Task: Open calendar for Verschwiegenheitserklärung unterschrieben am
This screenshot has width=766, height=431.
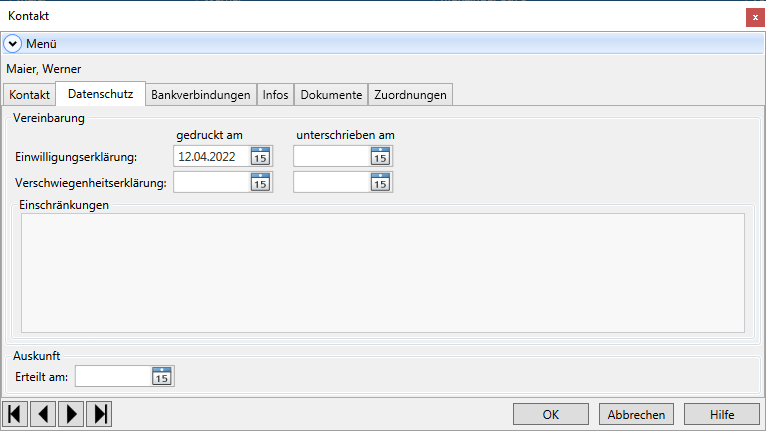Action: (x=380, y=182)
